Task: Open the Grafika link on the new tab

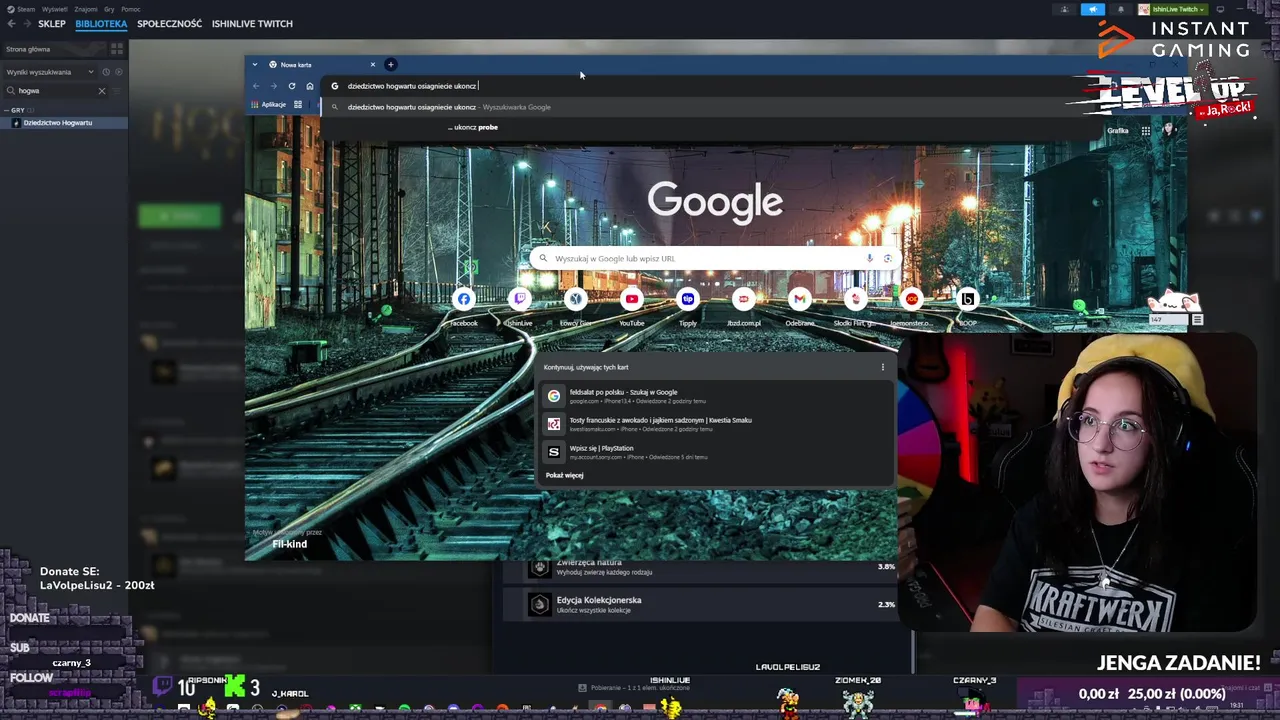Action: (1117, 130)
